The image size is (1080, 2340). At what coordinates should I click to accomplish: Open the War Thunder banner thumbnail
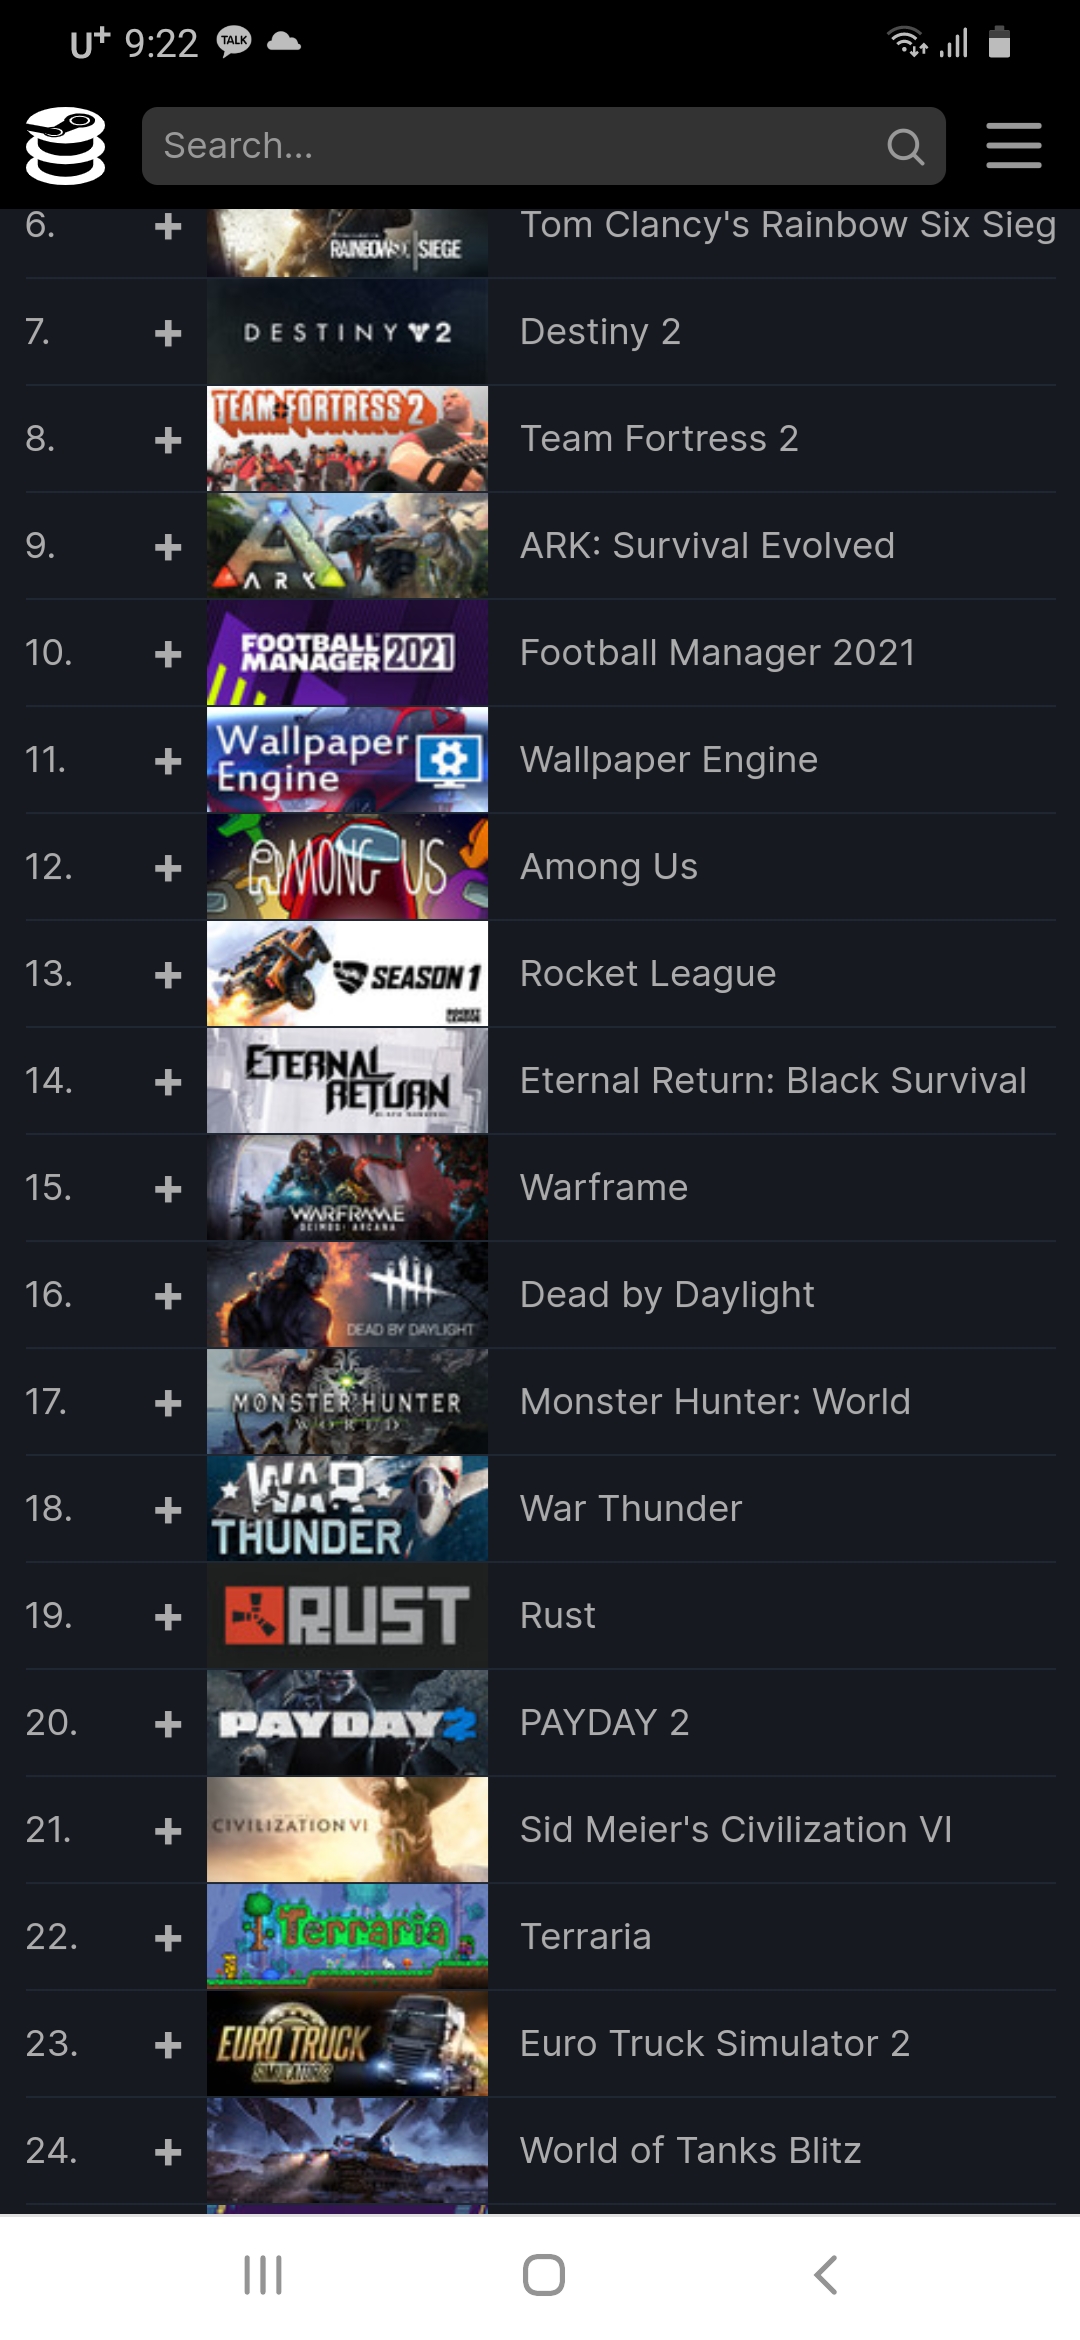pos(347,1509)
